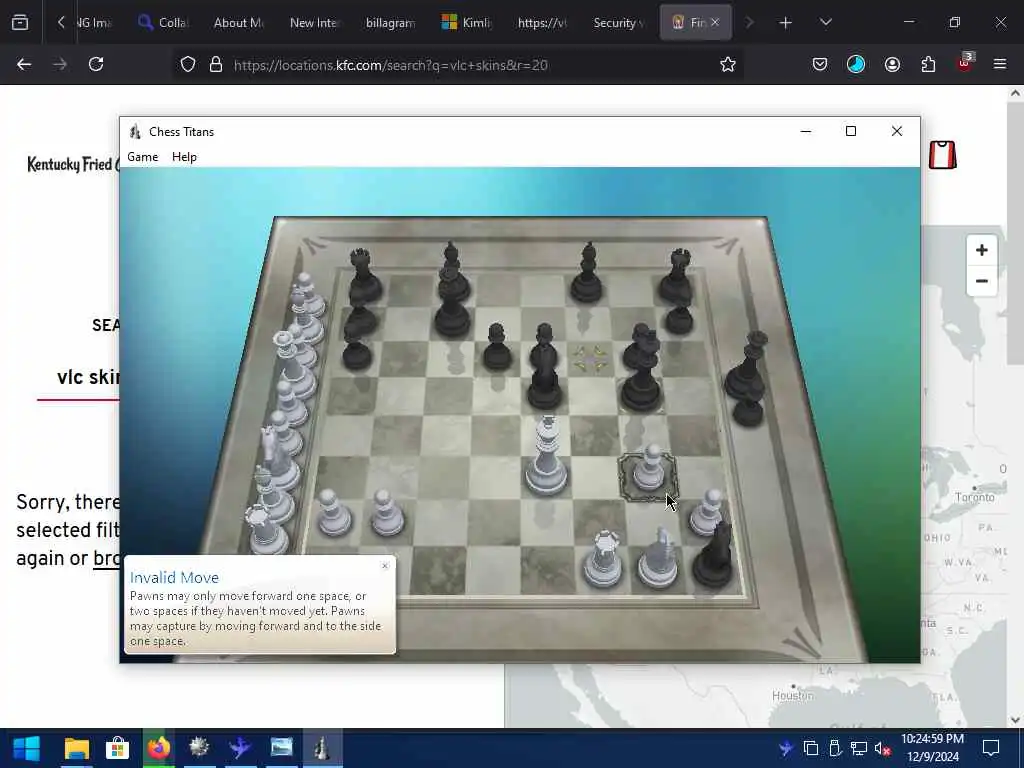Zoom out on the KFC map
This screenshot has width=1024, height=768.
pyautogui.click(x=982, y=281)
